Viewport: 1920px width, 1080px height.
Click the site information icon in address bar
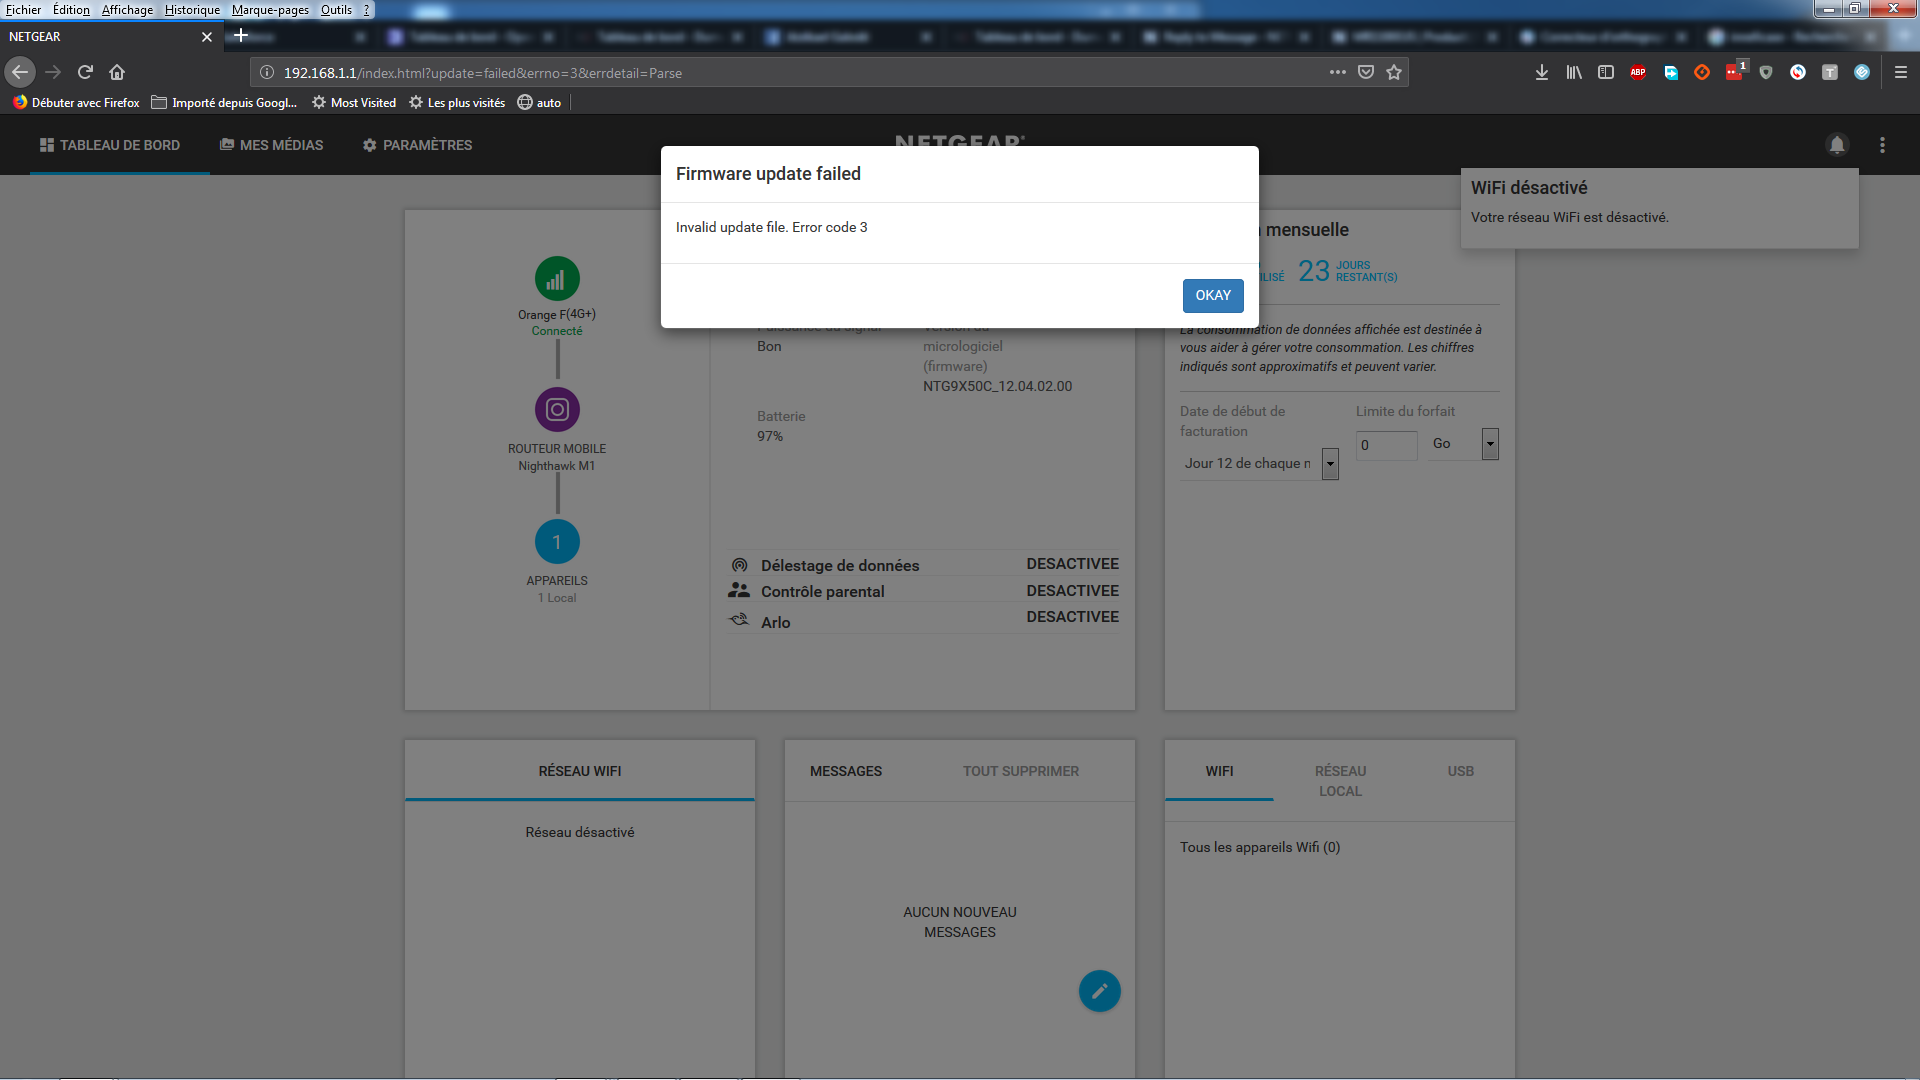coord(267,72)
